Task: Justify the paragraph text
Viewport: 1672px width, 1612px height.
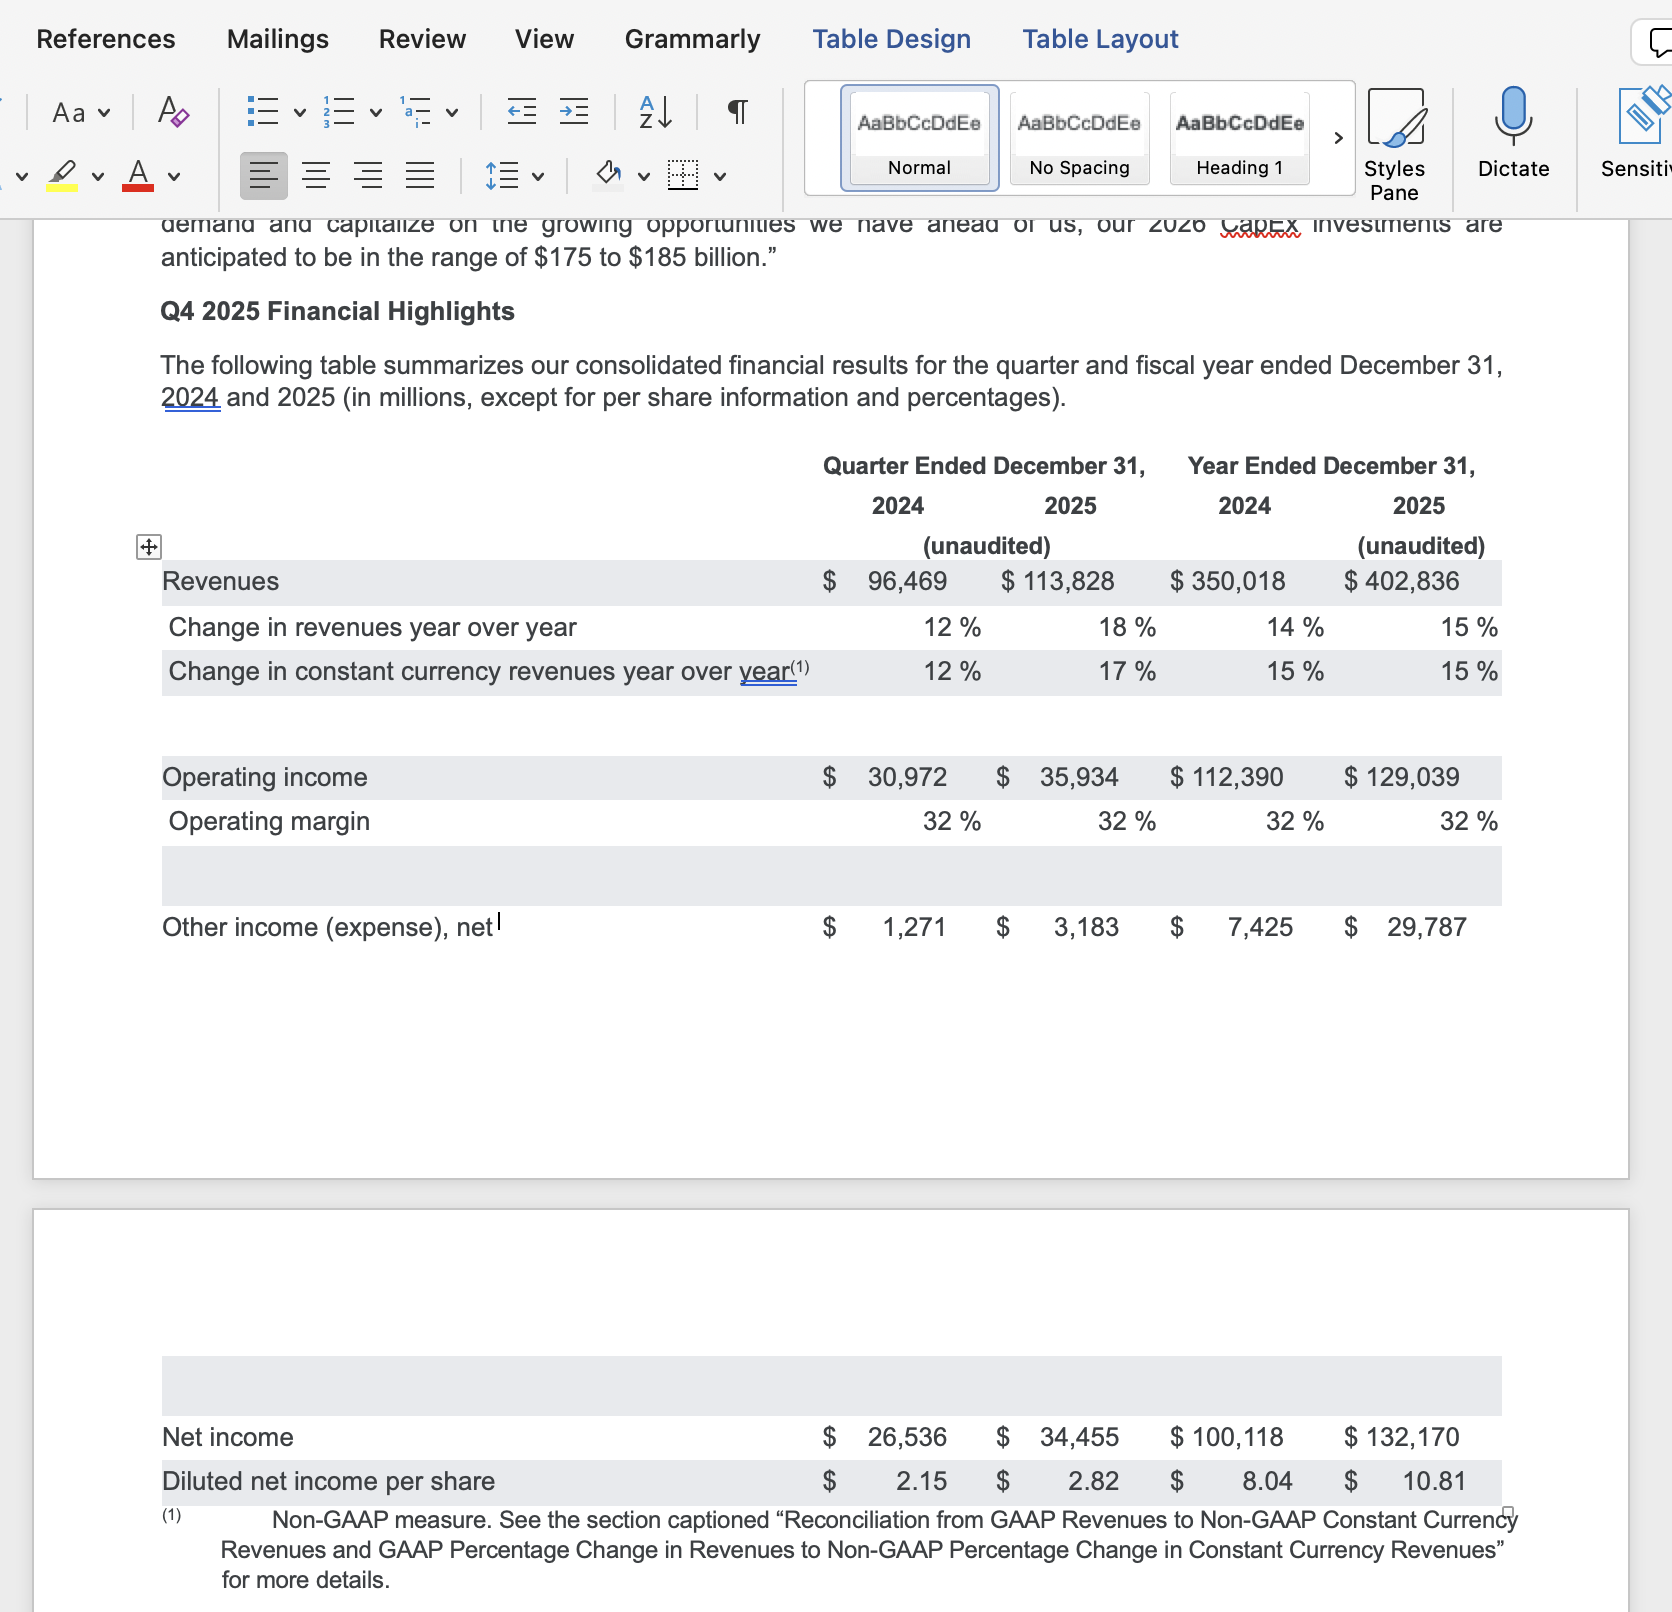Action: (x=420, y=176)
